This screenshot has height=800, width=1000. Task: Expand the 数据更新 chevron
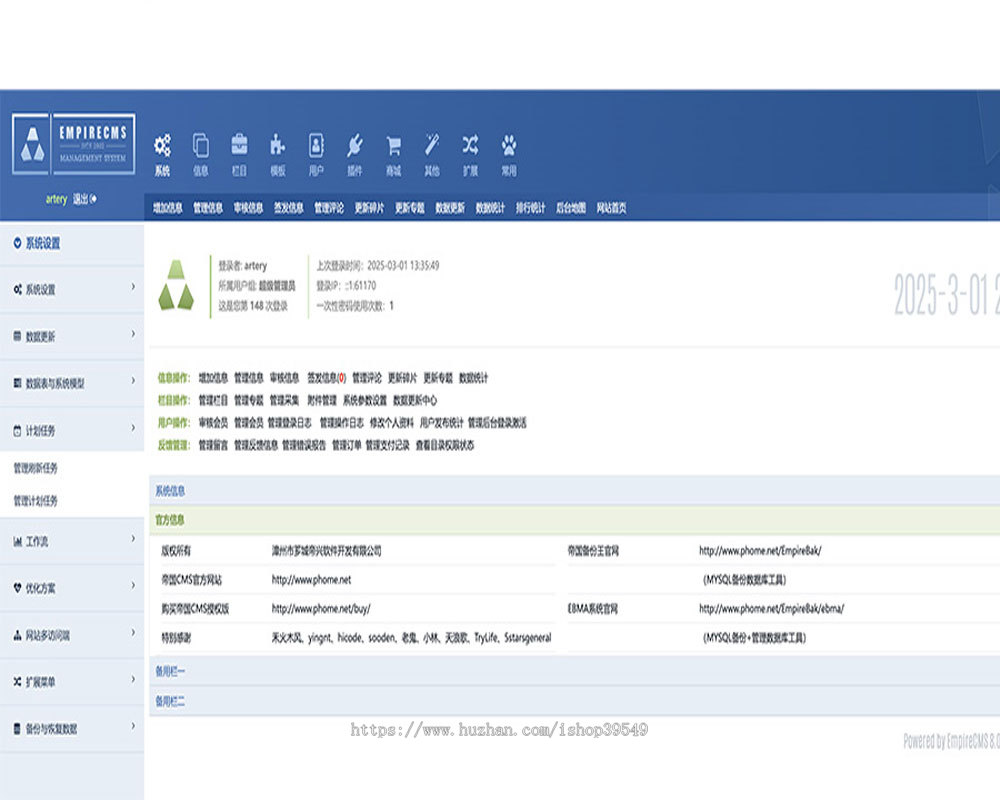click(133, 334)
